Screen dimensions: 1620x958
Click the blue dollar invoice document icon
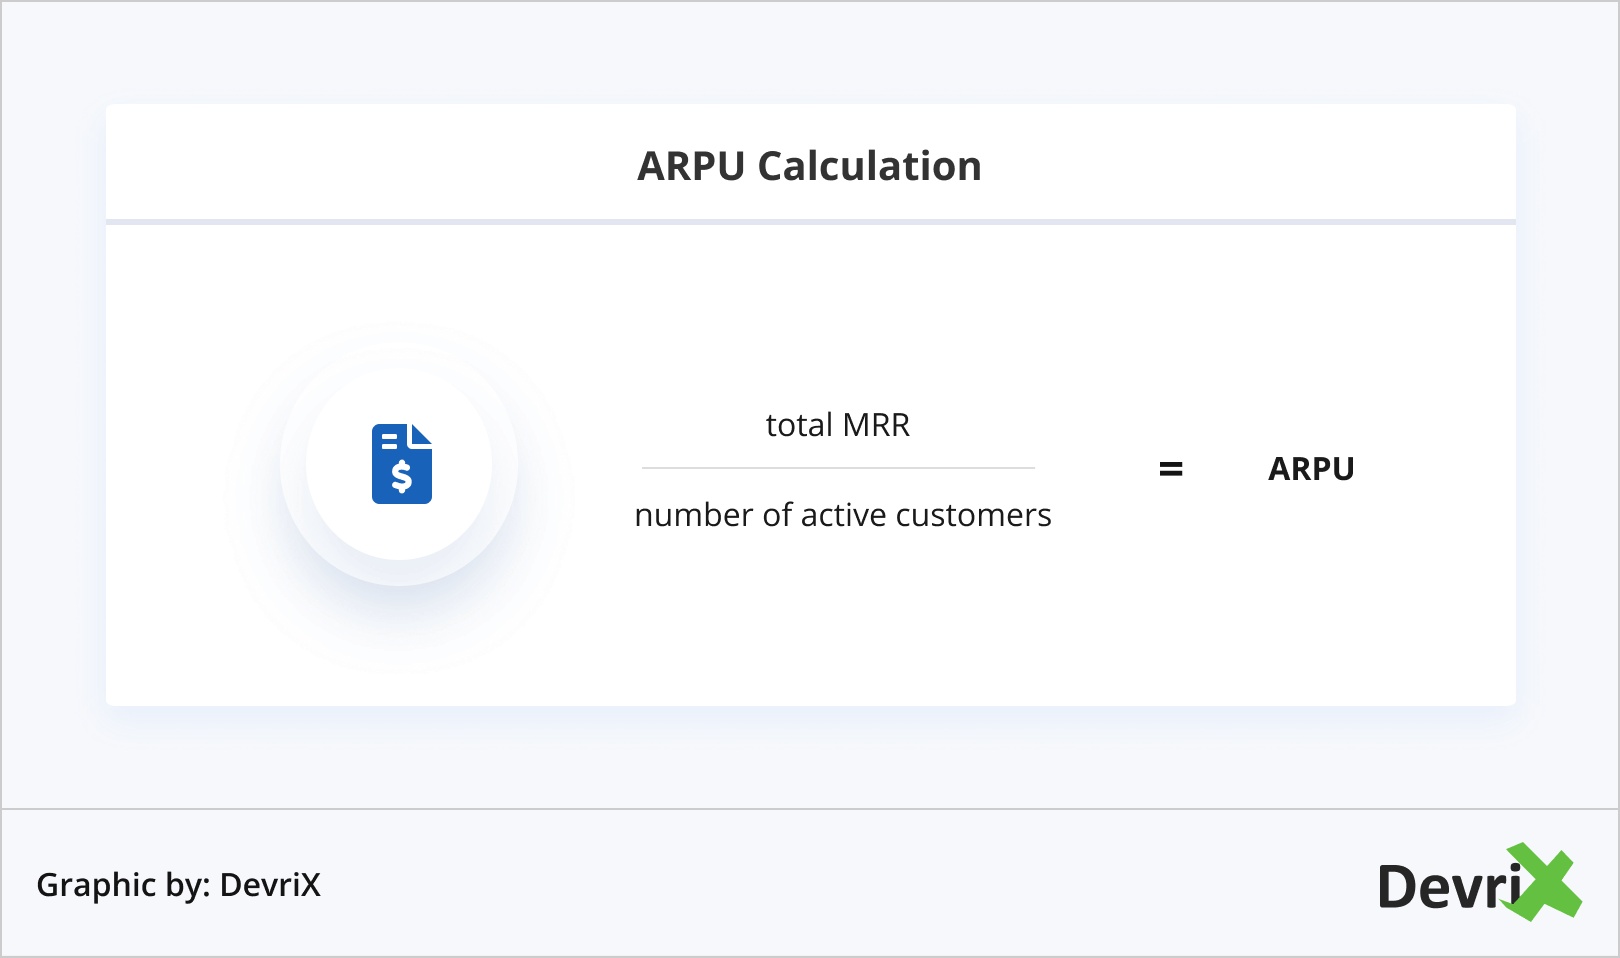coord(401,463)
